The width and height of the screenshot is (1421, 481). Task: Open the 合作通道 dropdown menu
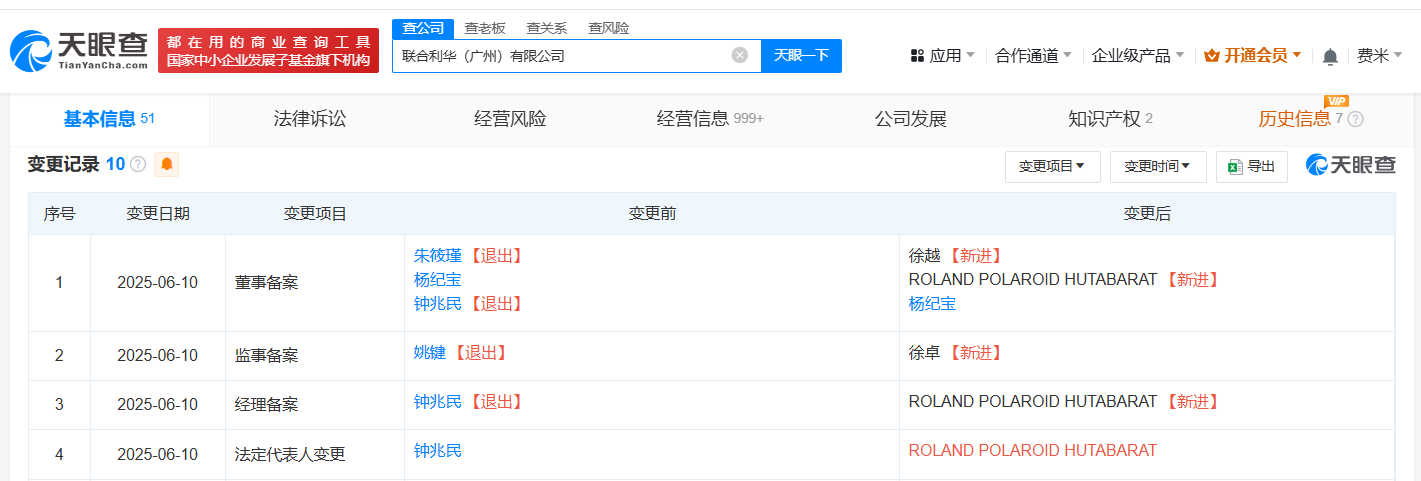click(1033, 56)
